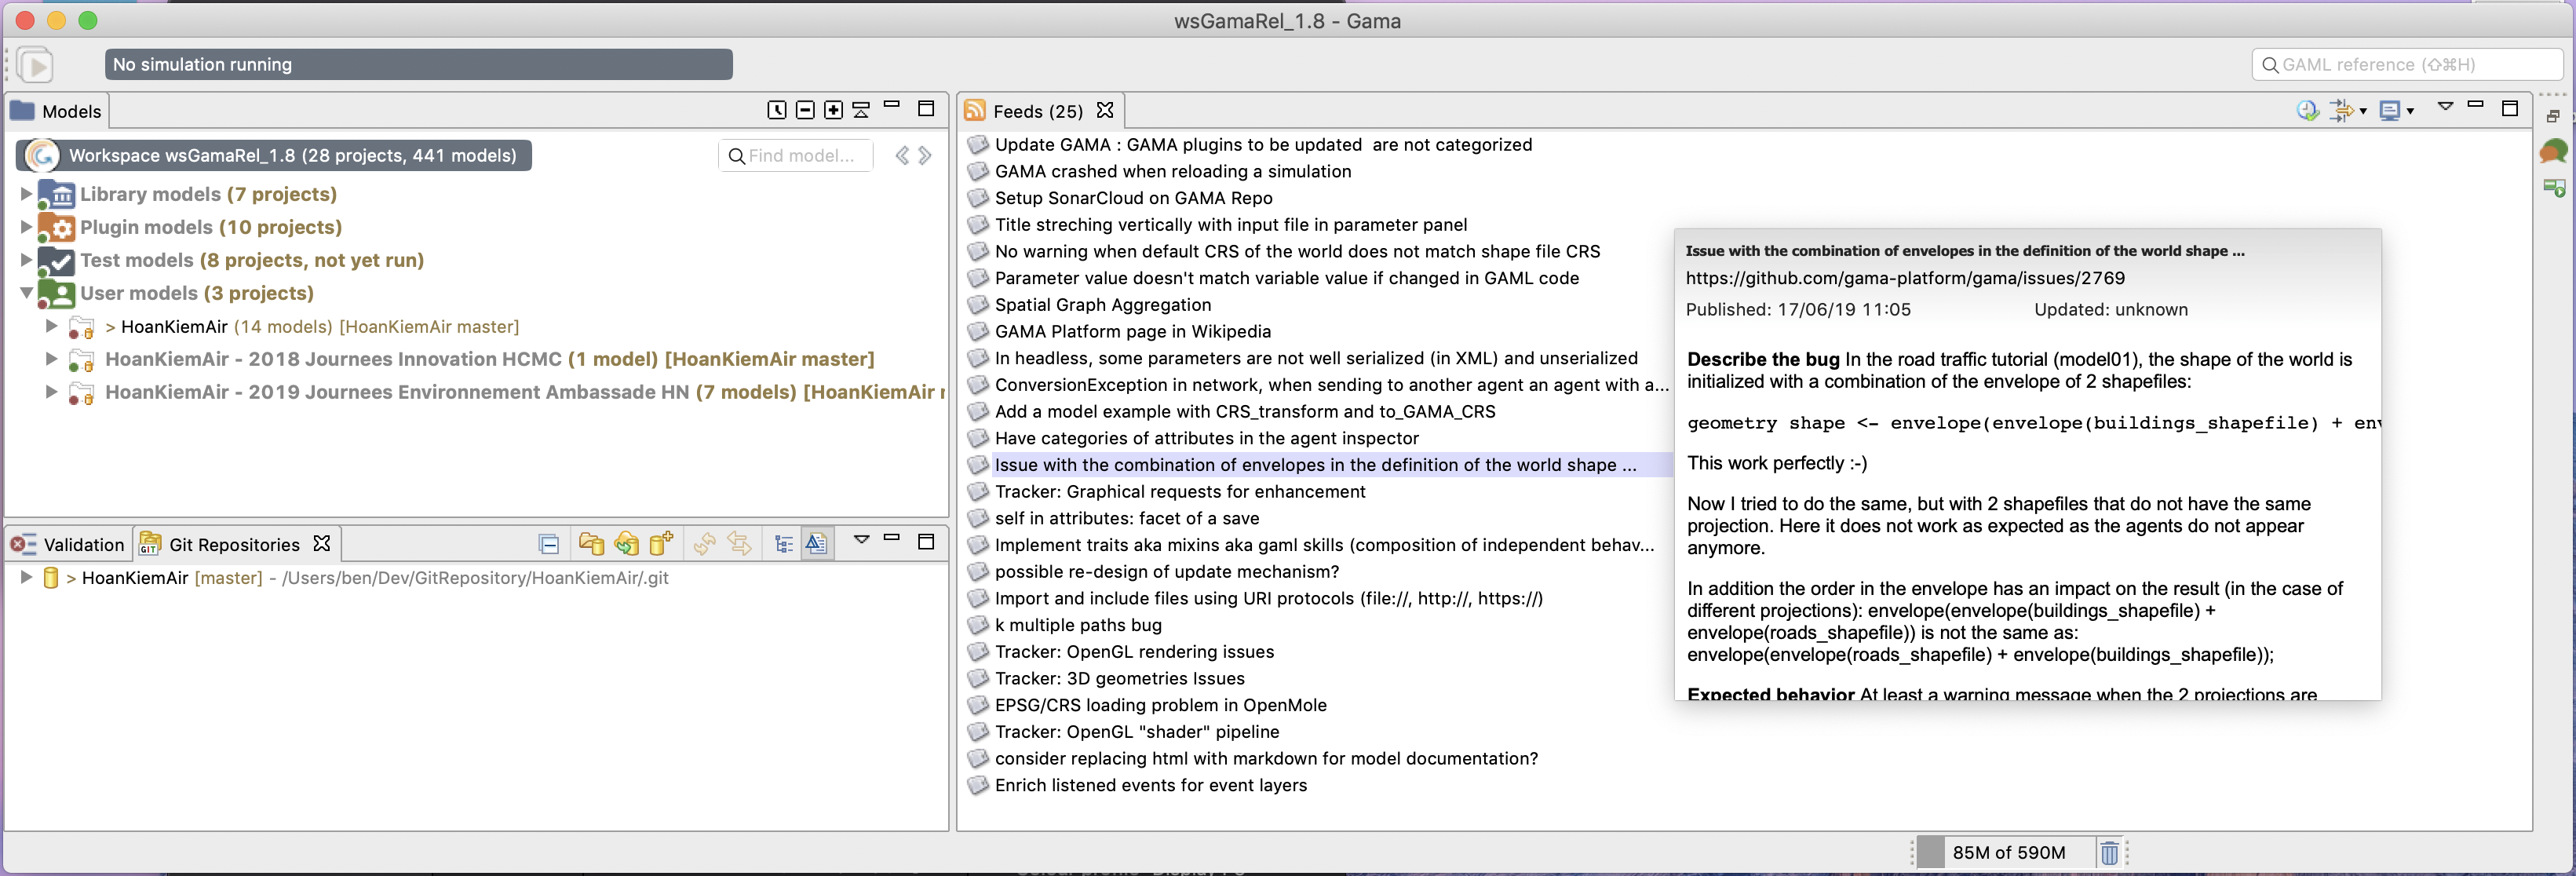Expand Plugin models category

pos(26,227)
